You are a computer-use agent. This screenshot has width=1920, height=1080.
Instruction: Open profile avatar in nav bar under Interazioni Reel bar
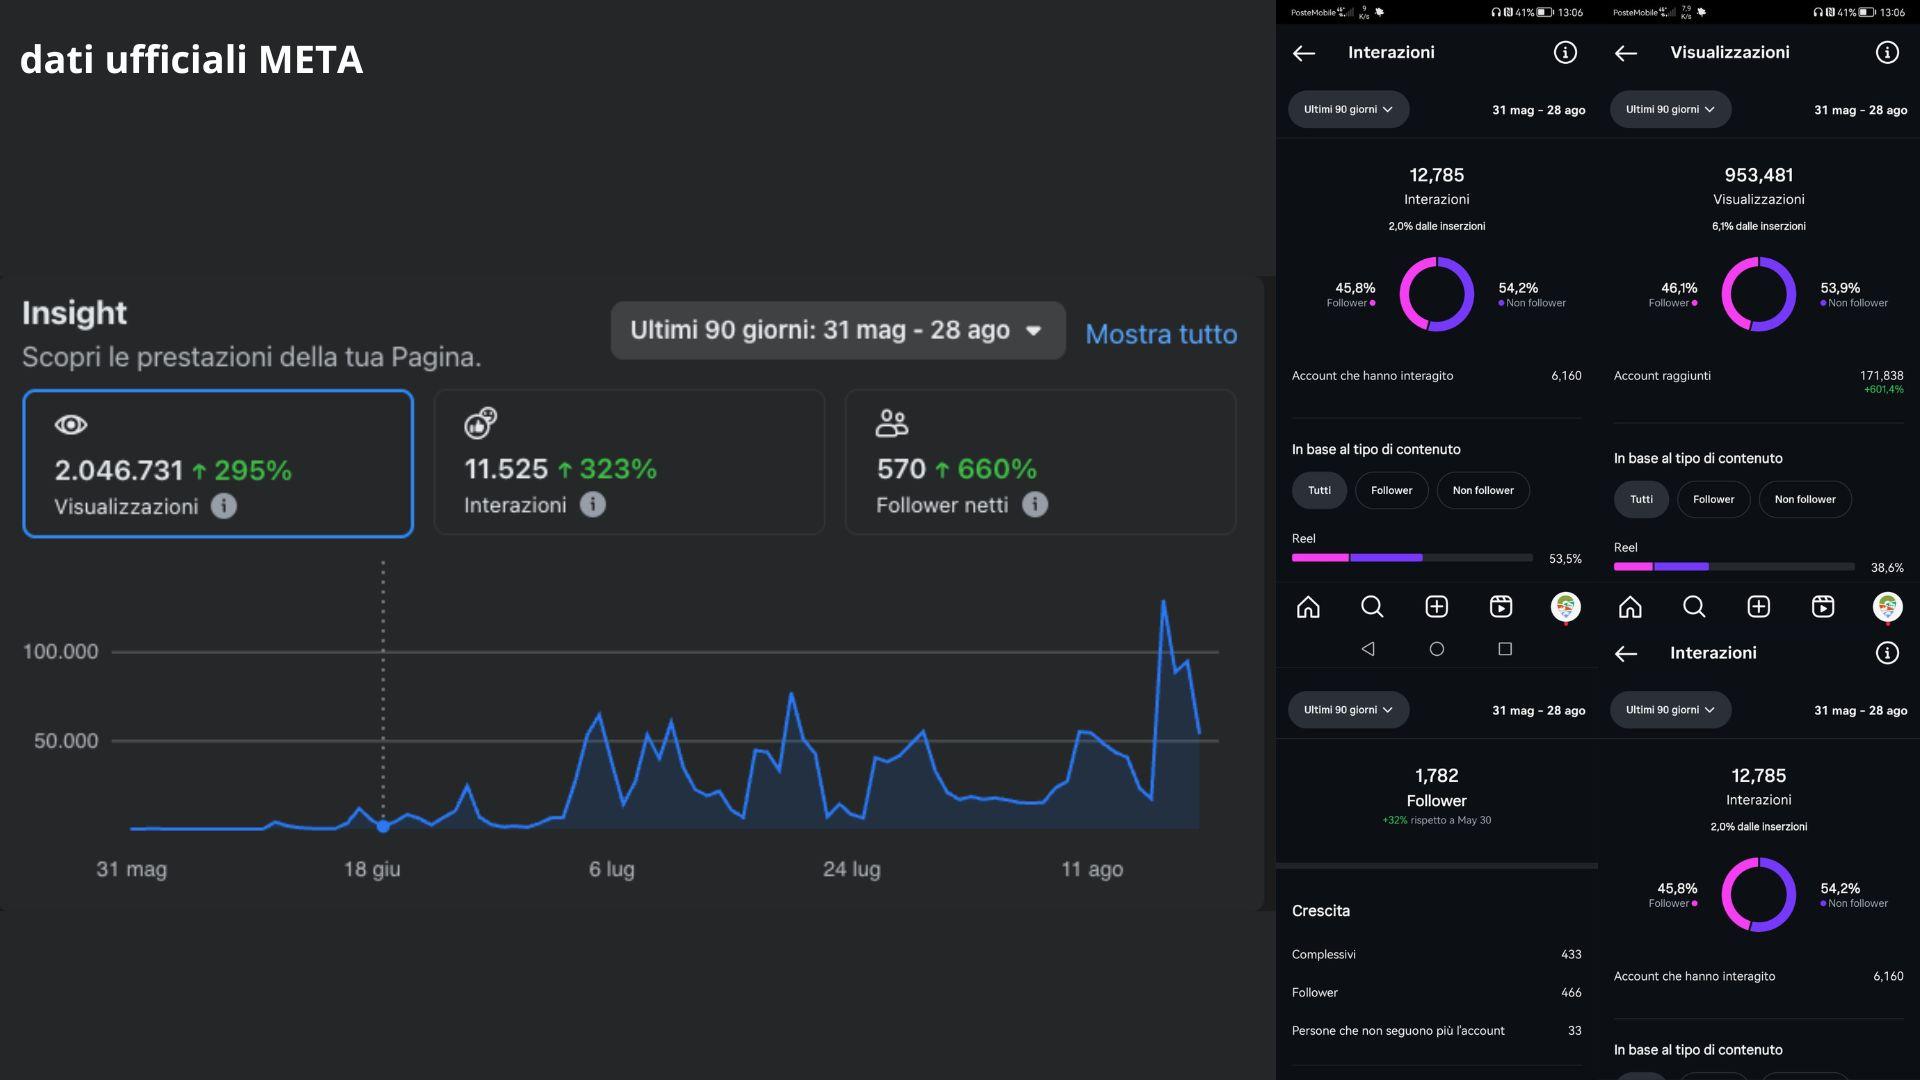pos(1565,607)
